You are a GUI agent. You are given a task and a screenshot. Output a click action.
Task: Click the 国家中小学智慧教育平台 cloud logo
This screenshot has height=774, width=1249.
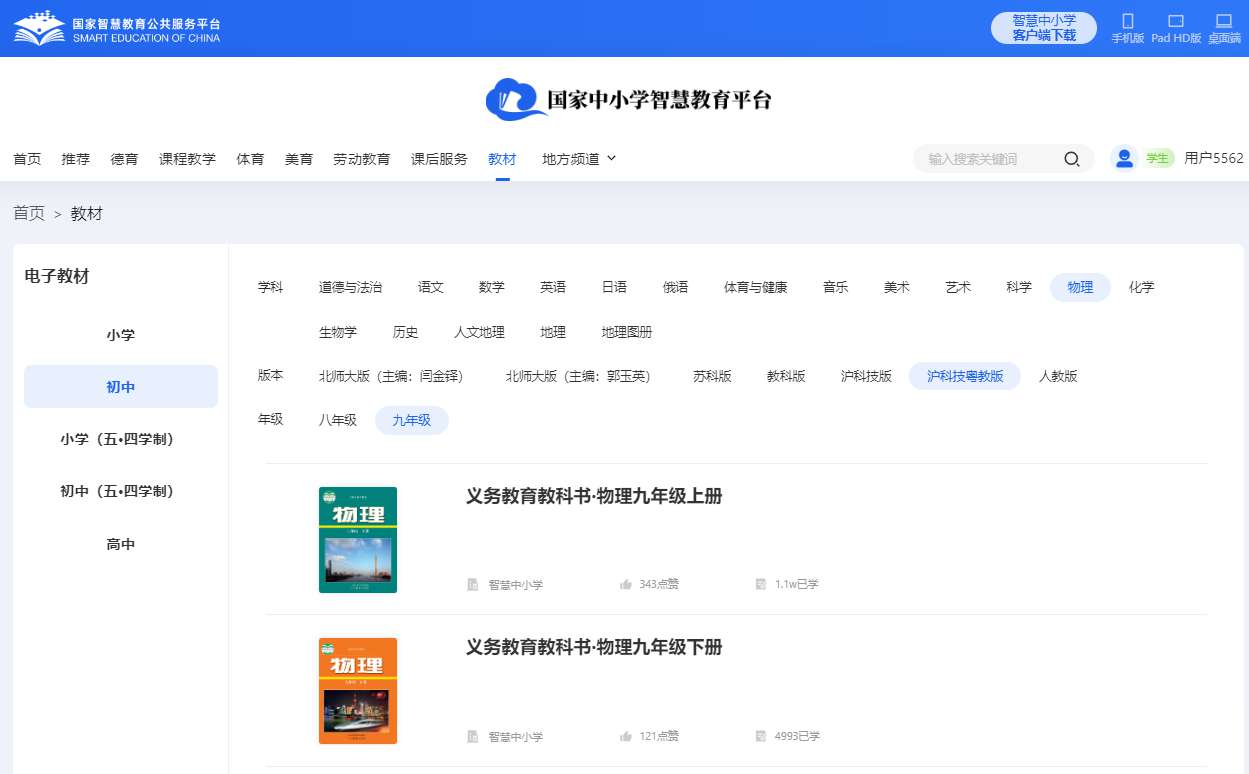(628, 100)
